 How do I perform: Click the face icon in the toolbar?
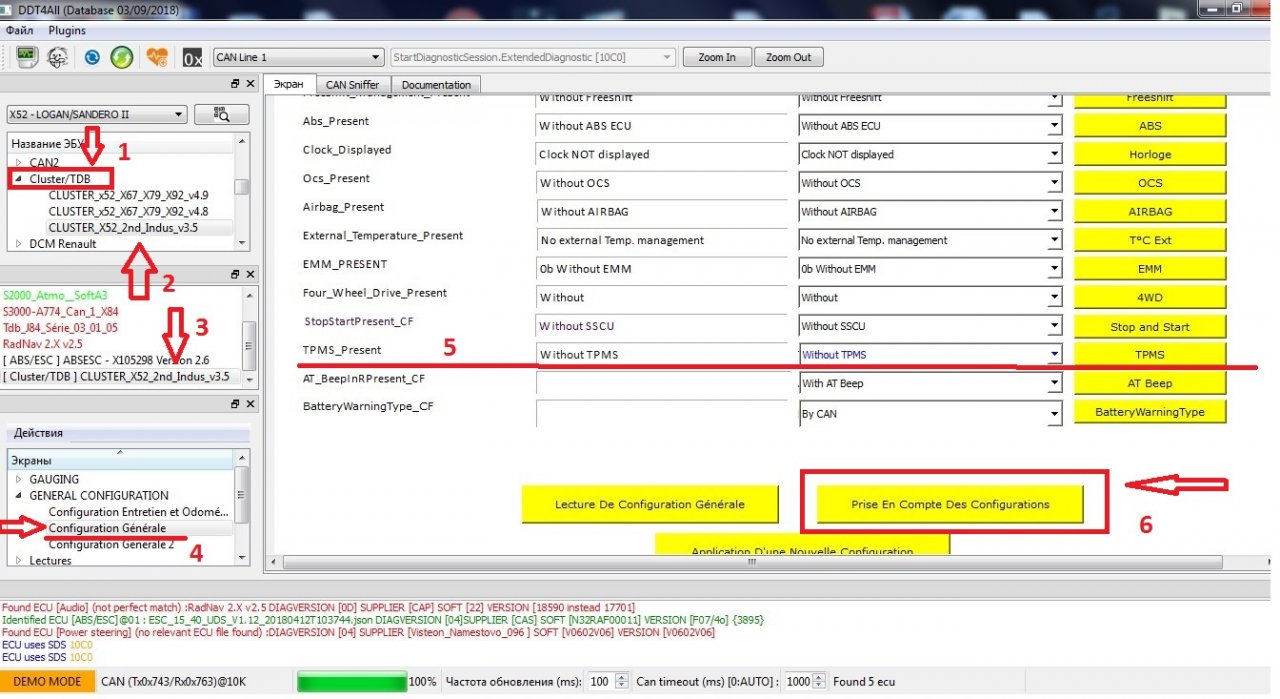tap(58, 57)
